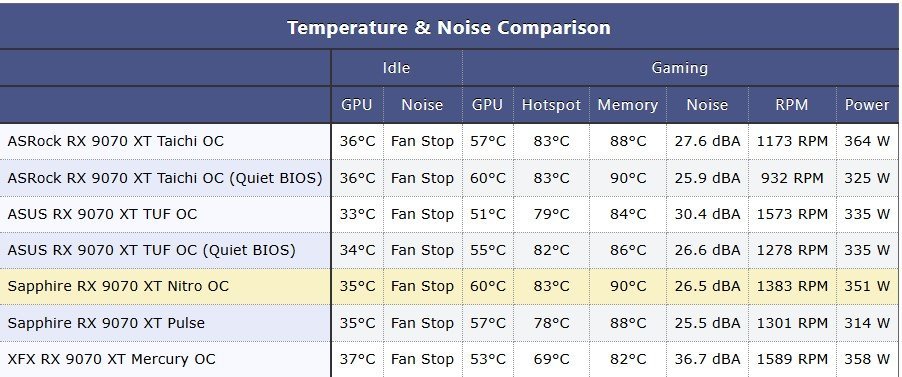Select ASRock Taichi OC (Quiet BIOS) row label

tap(165, 178)
